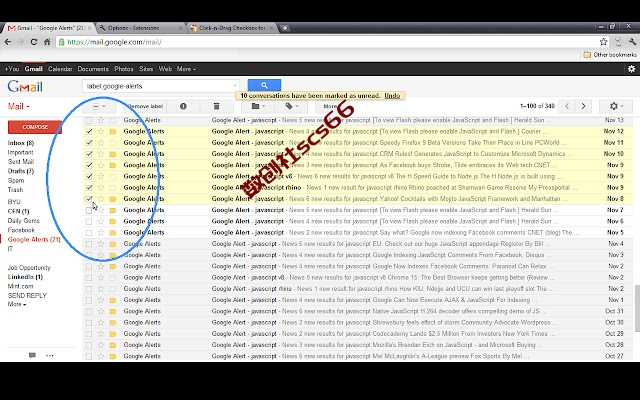Click the report spam icon

coord(183,106)
